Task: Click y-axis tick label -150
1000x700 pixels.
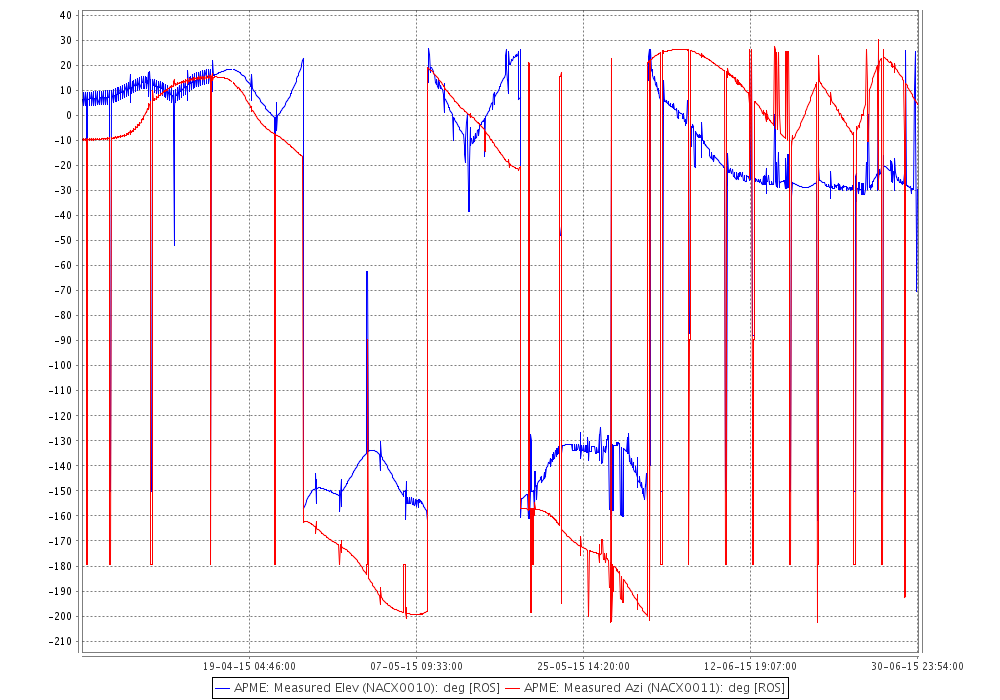Action: [x=60, y=491]
